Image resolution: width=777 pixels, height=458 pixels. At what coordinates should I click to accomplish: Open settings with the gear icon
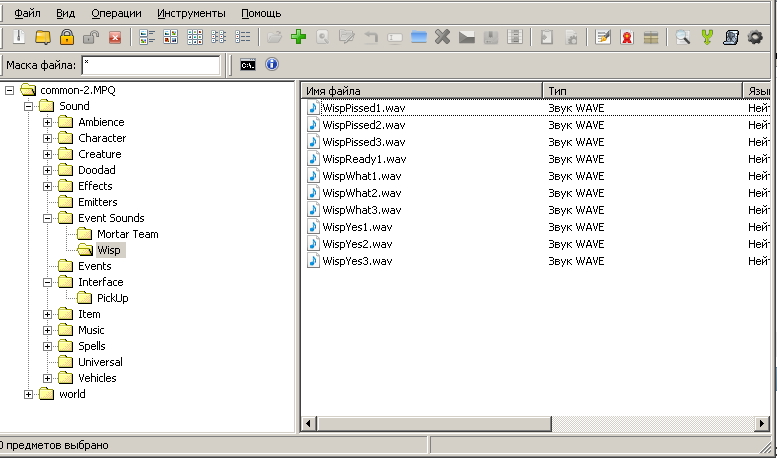[x=755, y=37]
